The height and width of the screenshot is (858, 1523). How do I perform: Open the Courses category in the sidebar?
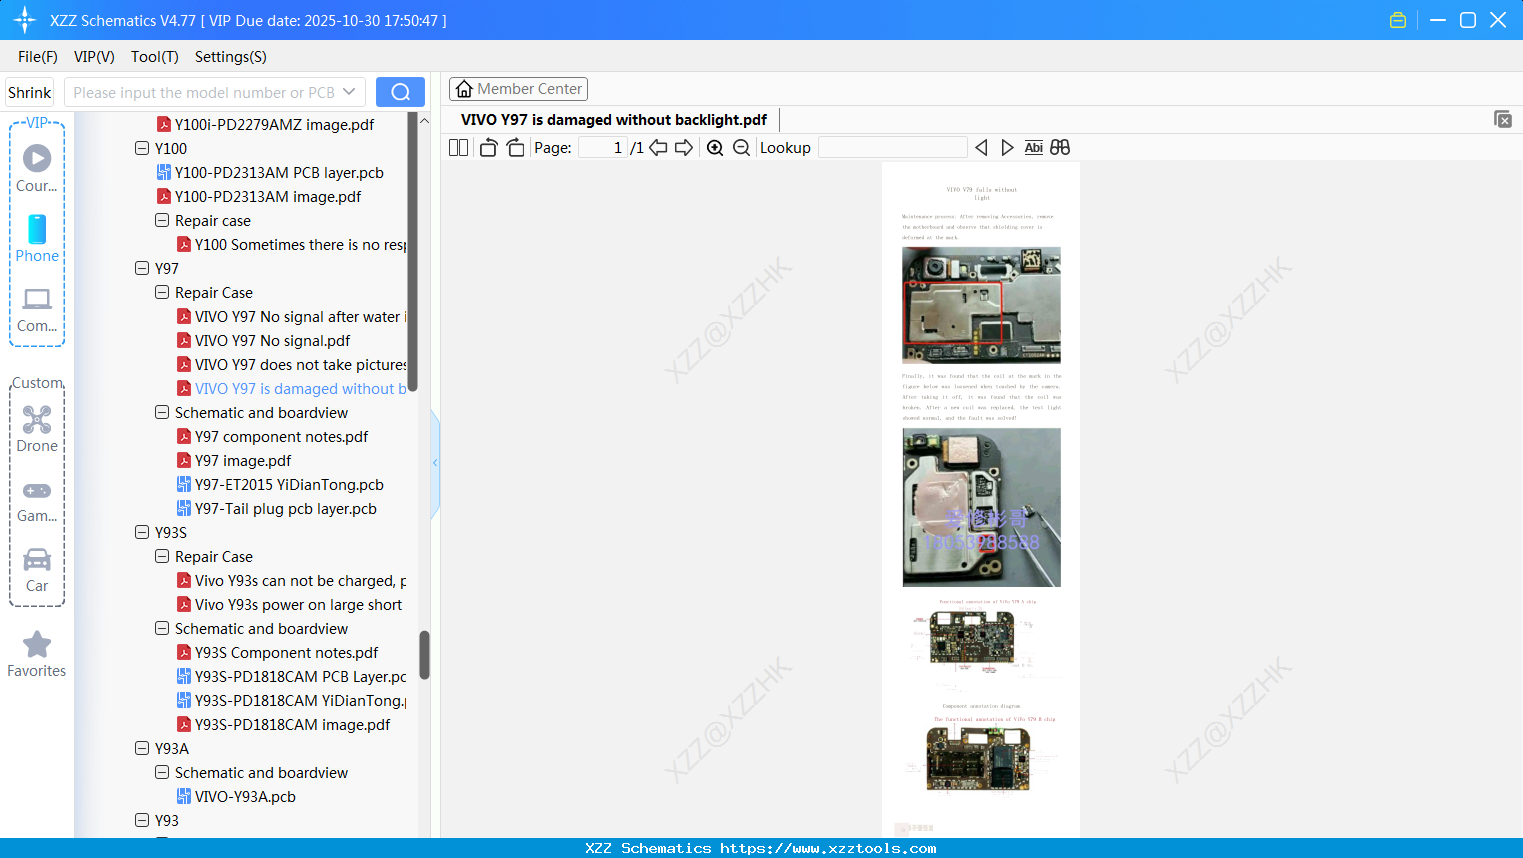37,167
